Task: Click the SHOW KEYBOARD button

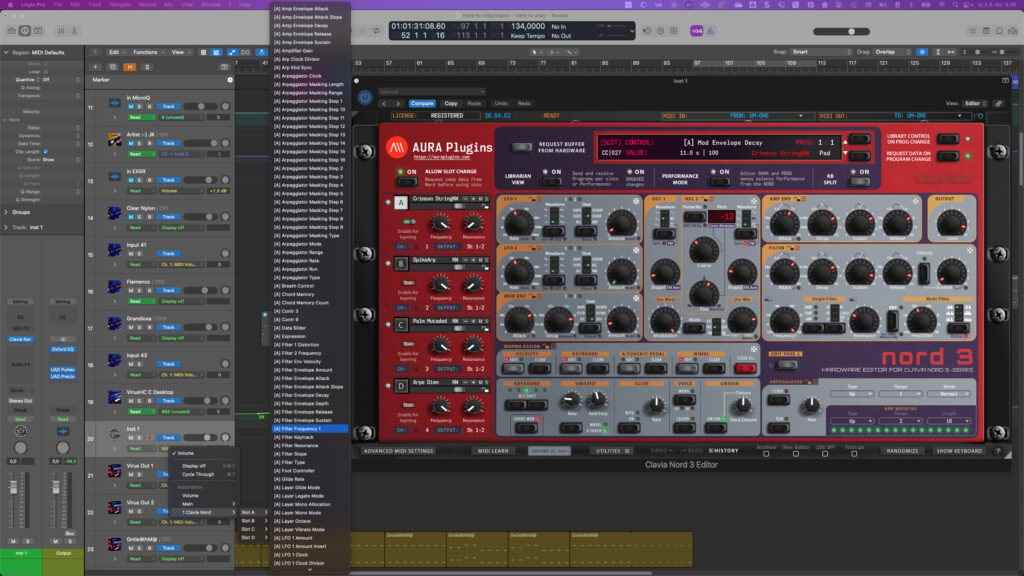Action: tap(959, 450)
